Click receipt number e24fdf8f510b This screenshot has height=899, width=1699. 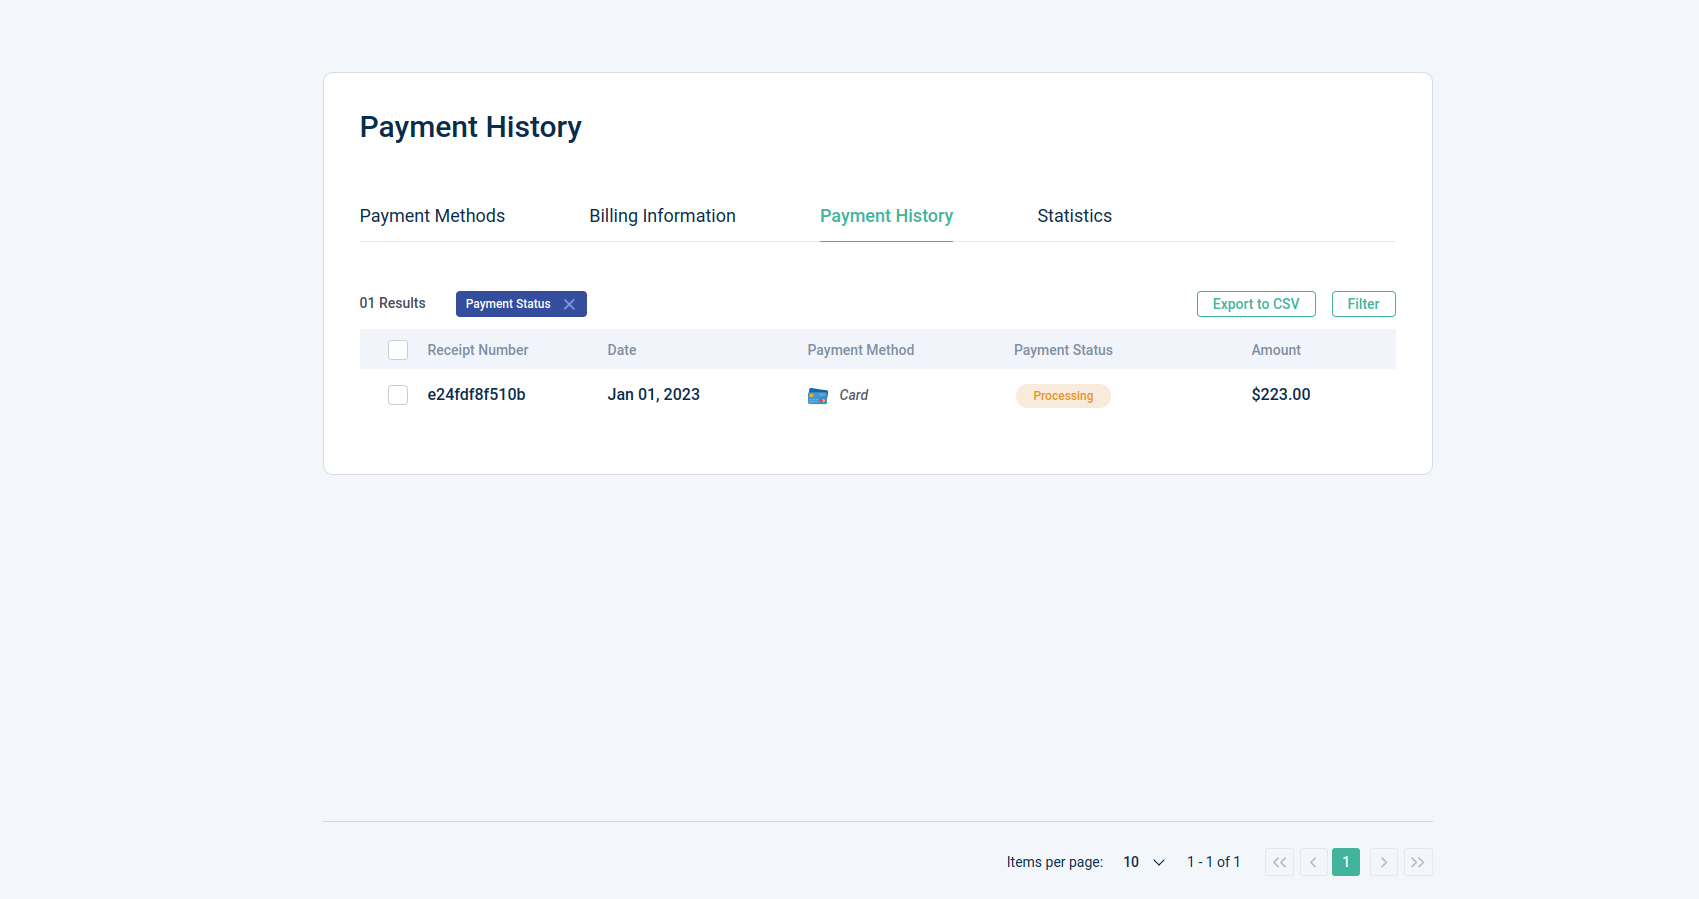point(476,395)
